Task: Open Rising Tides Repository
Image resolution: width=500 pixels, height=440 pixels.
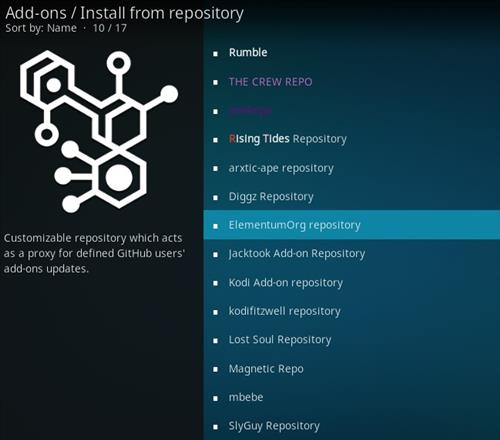Action: [x=352, y=139]
